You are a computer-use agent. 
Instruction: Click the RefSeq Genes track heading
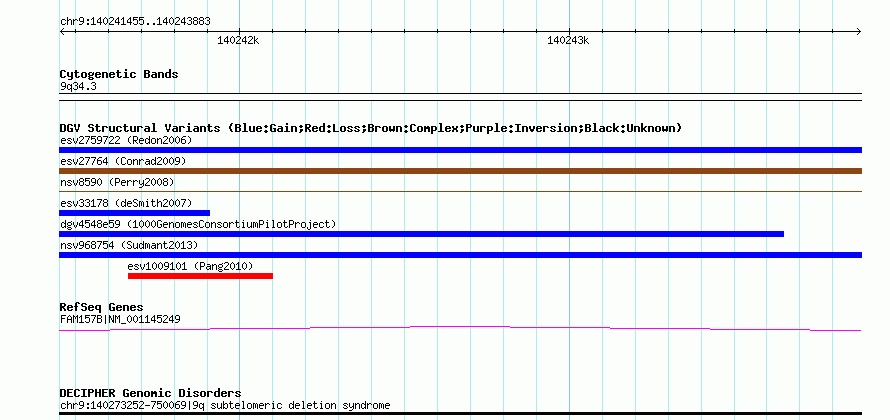click(x=101, y=308)
